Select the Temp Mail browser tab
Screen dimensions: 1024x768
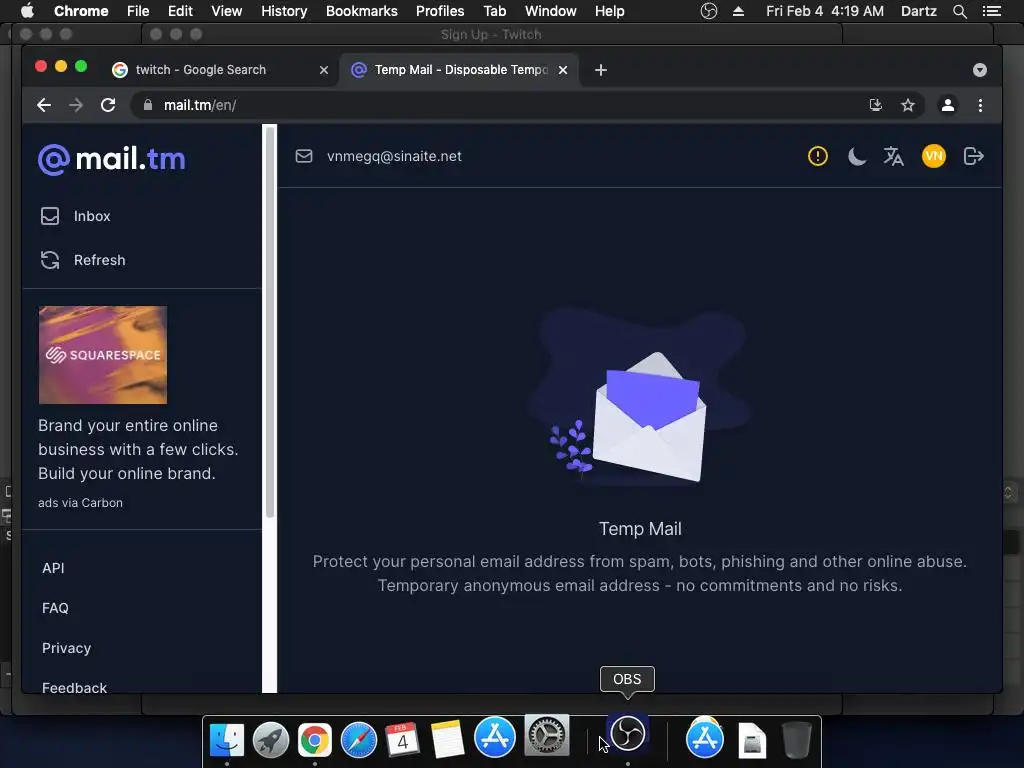click(x=458, y=70)
